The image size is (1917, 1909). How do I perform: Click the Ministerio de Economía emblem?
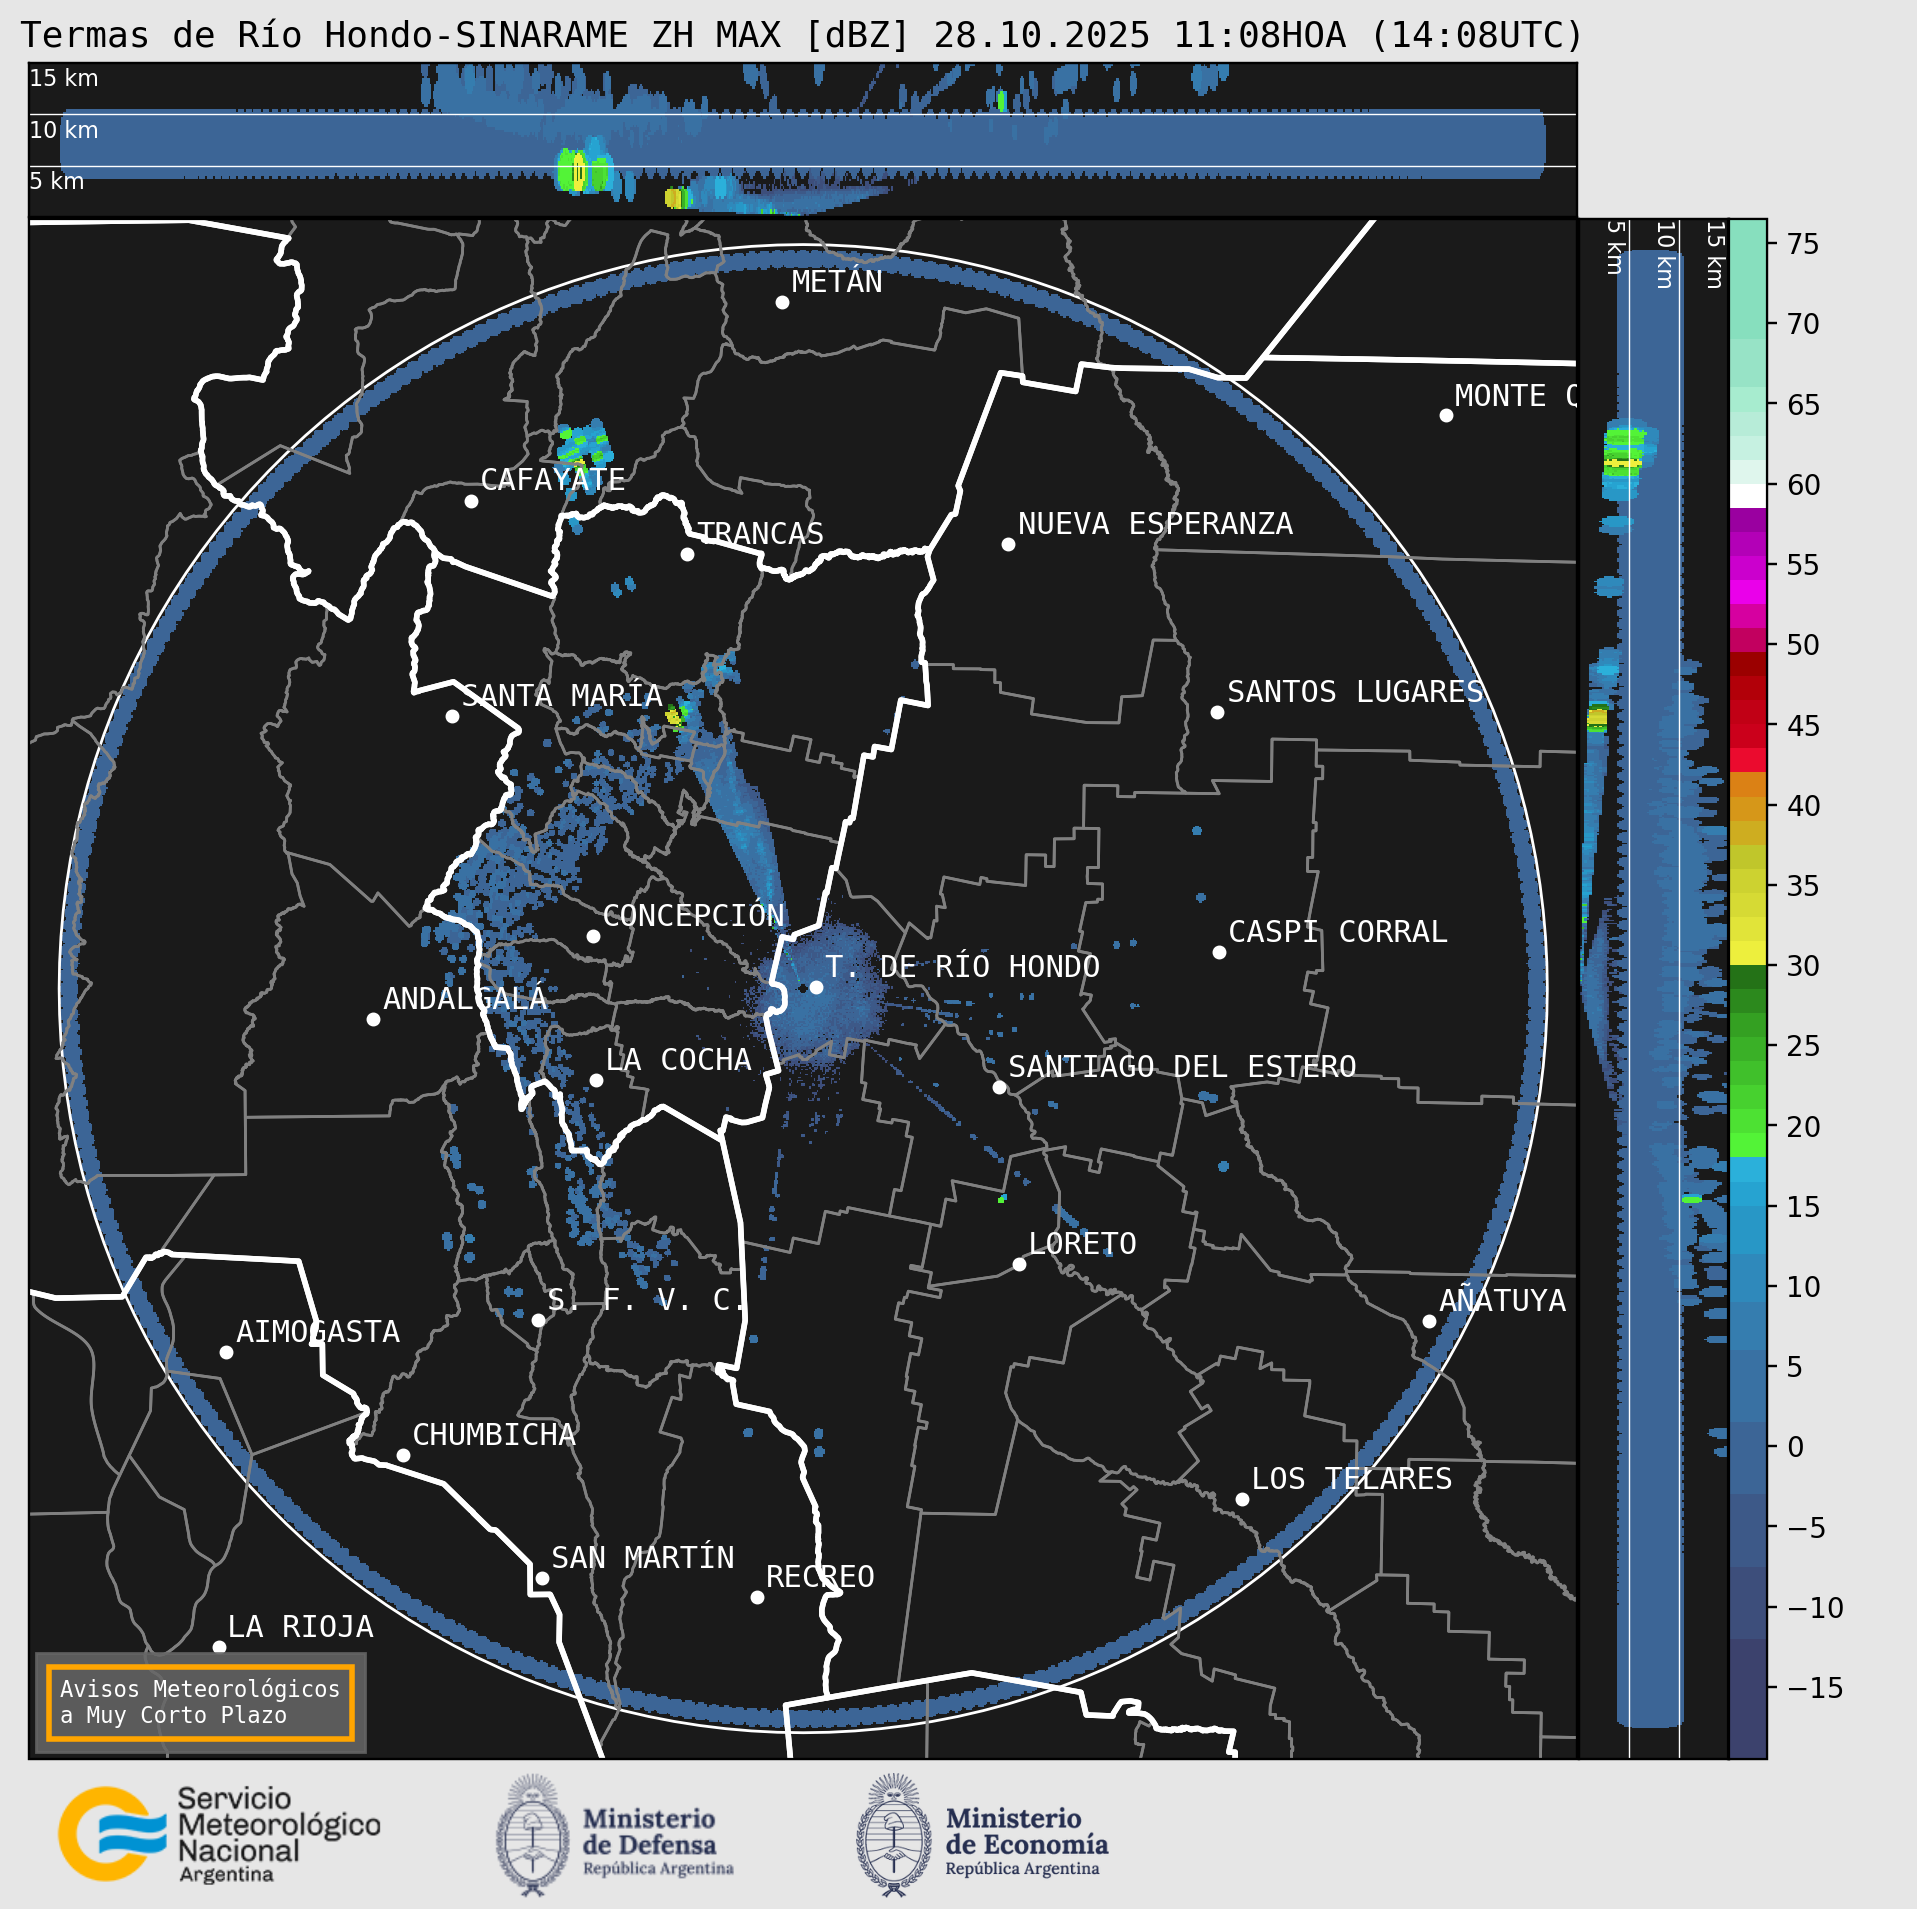tap(893, 1834)
